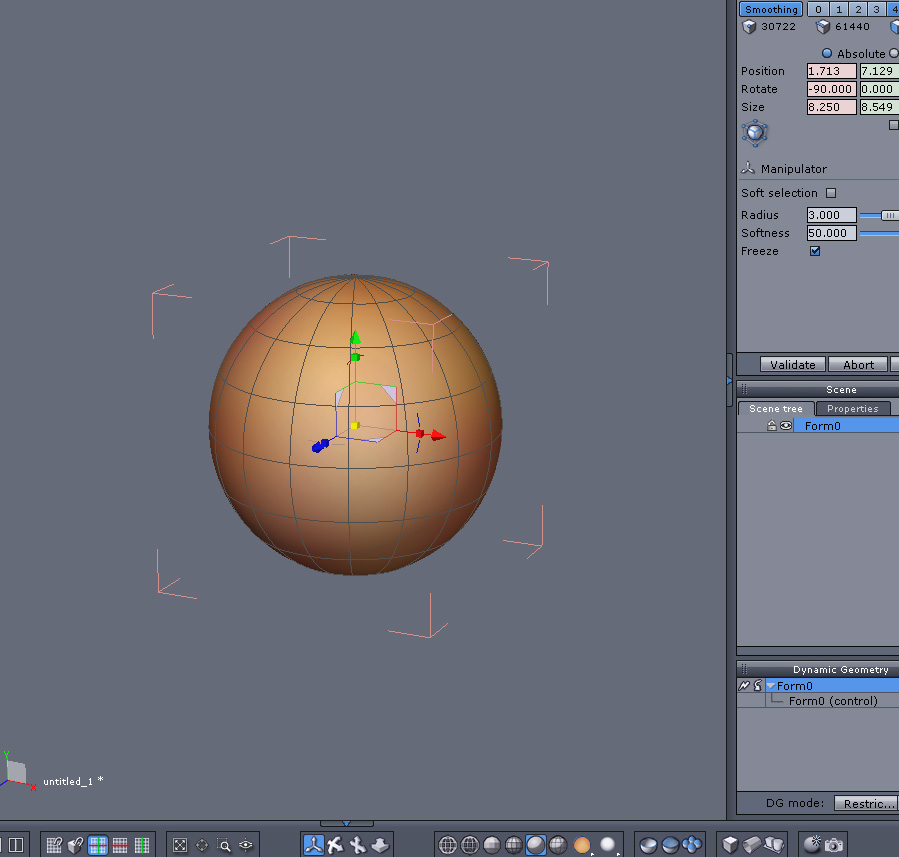This screenshot has width=899, height=857.
Task: Toggle visibility eye of Form0 in scene
Action: (x=786, y=426)
